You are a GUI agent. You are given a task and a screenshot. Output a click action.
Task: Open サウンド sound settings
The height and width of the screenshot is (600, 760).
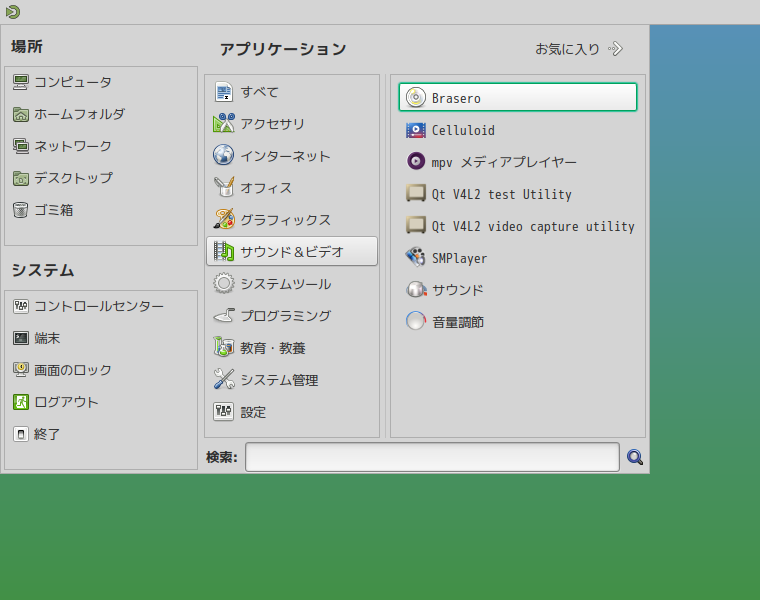click(518, 290)
